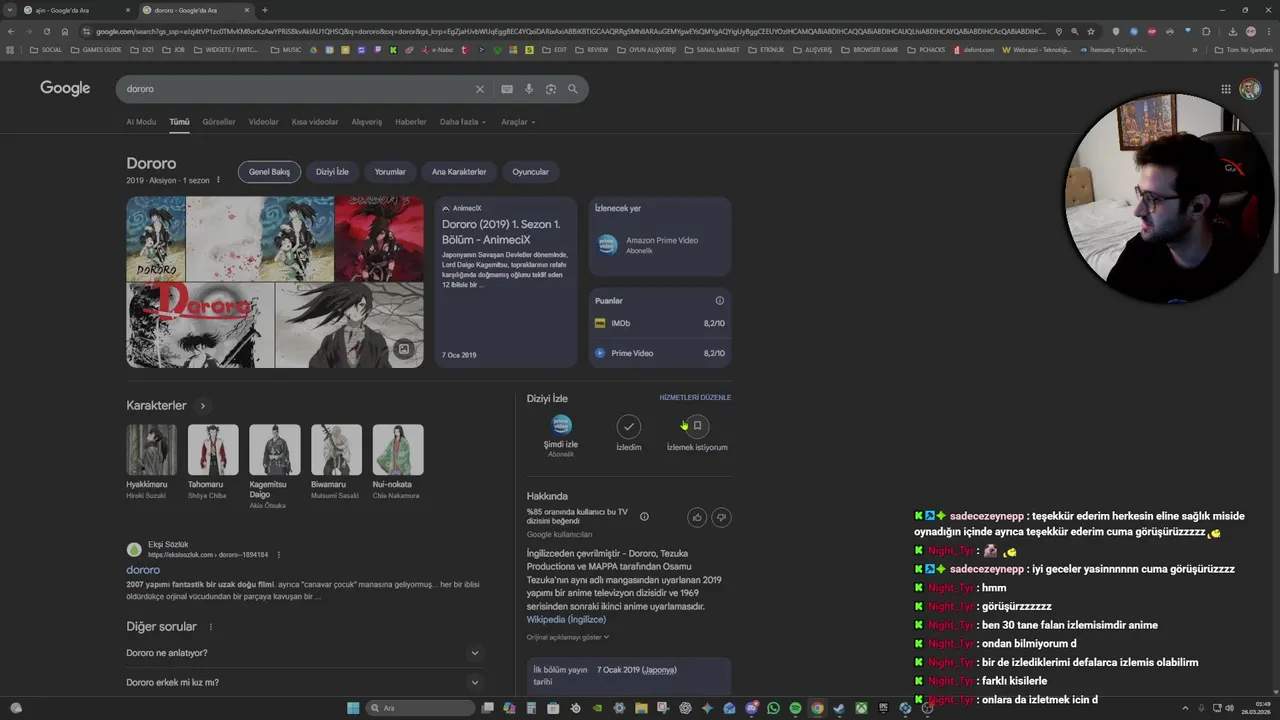Select Tahomaru character thumbnail

[213, 450]
